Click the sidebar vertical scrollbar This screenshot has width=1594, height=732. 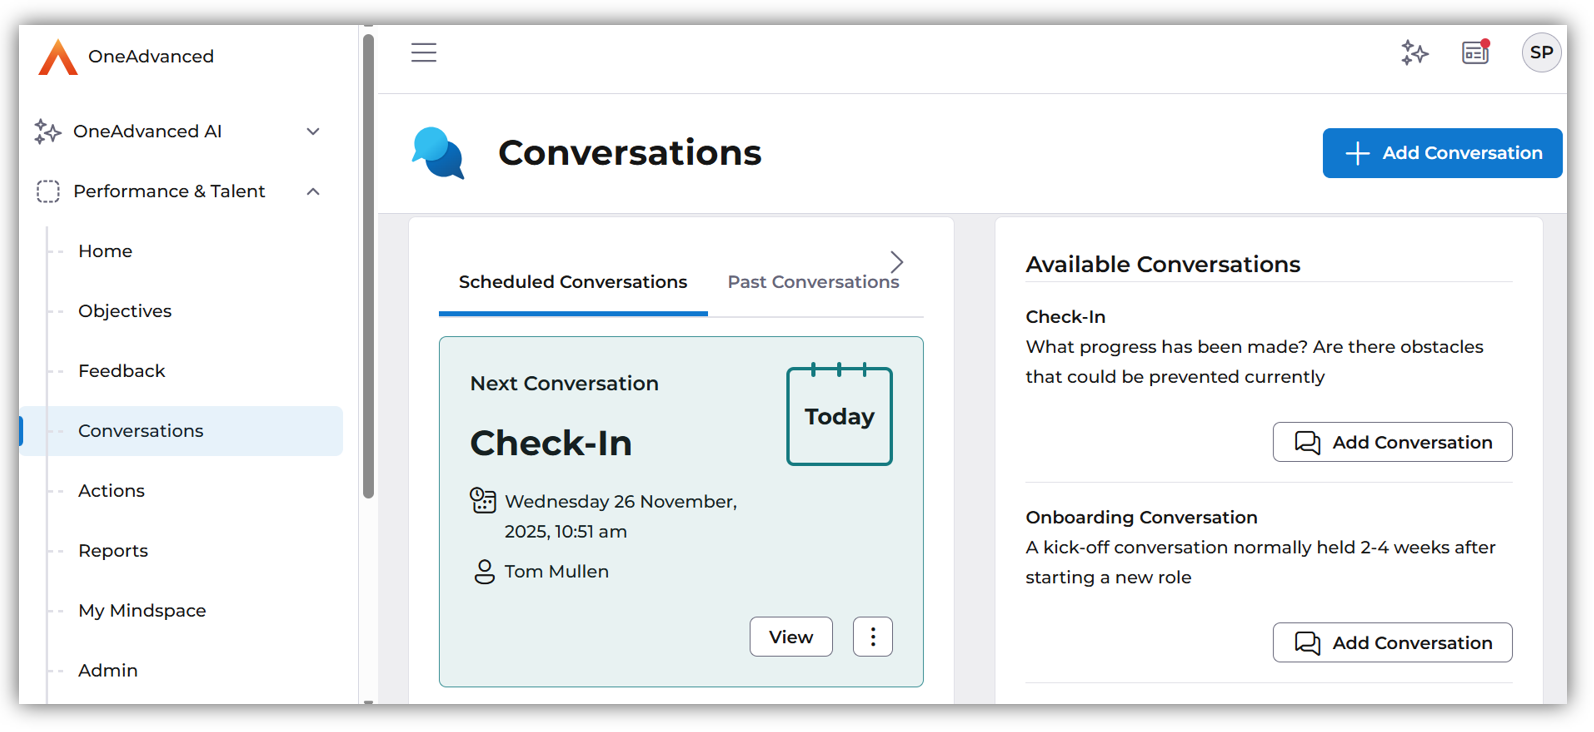tap(368, 265)
